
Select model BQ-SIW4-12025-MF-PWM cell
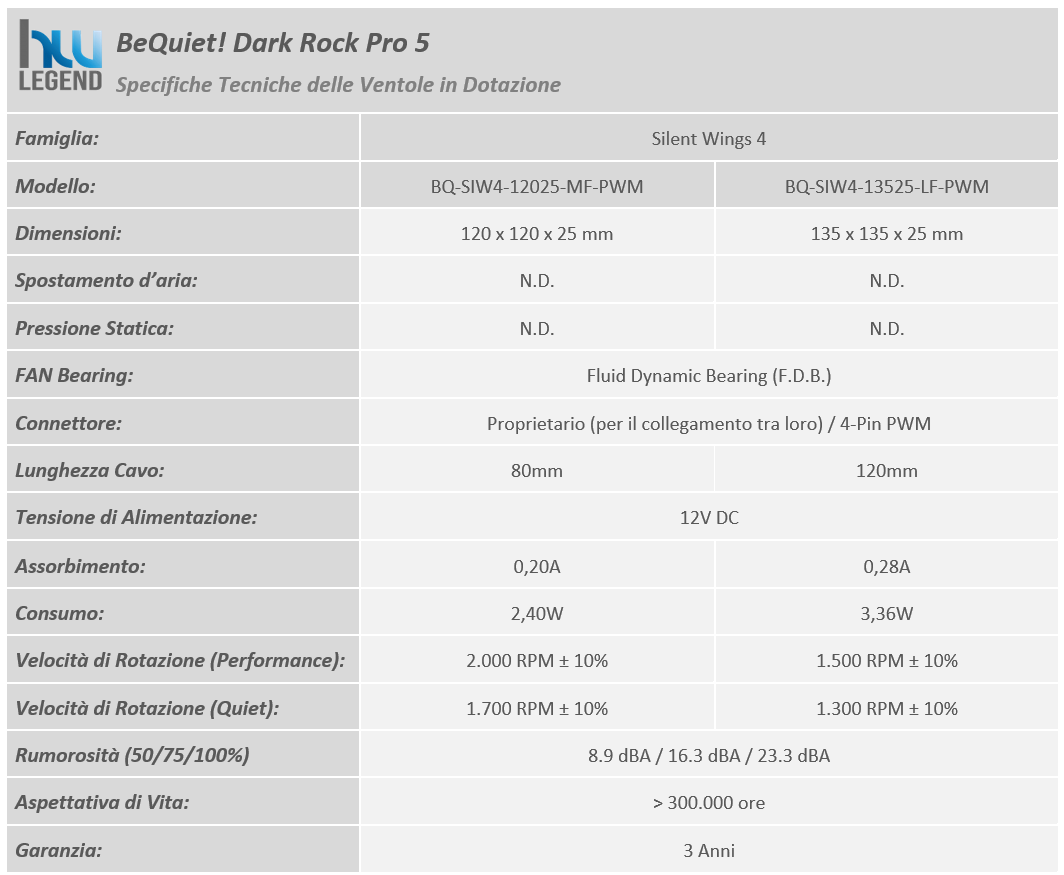537,187
